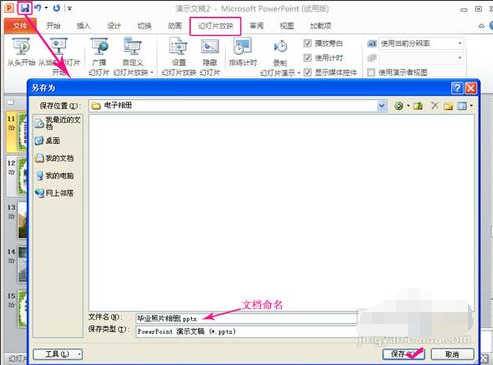Select slide 13 thumbnail in slide panel

[x=22, y=220]
